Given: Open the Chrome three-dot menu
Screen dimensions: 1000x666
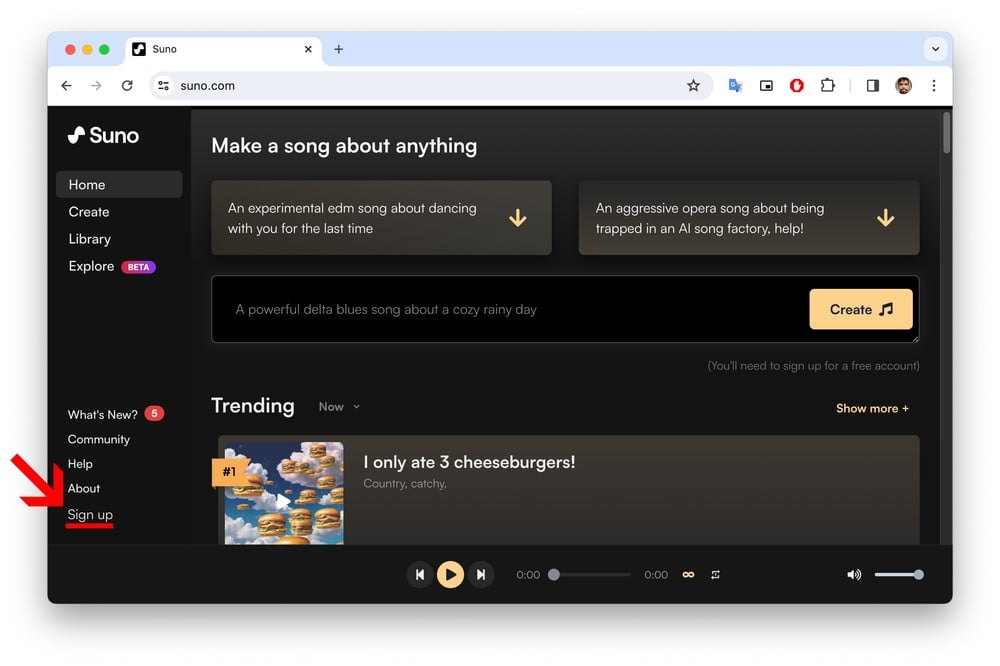Looking at the screenshot, I should click(934, 86).
